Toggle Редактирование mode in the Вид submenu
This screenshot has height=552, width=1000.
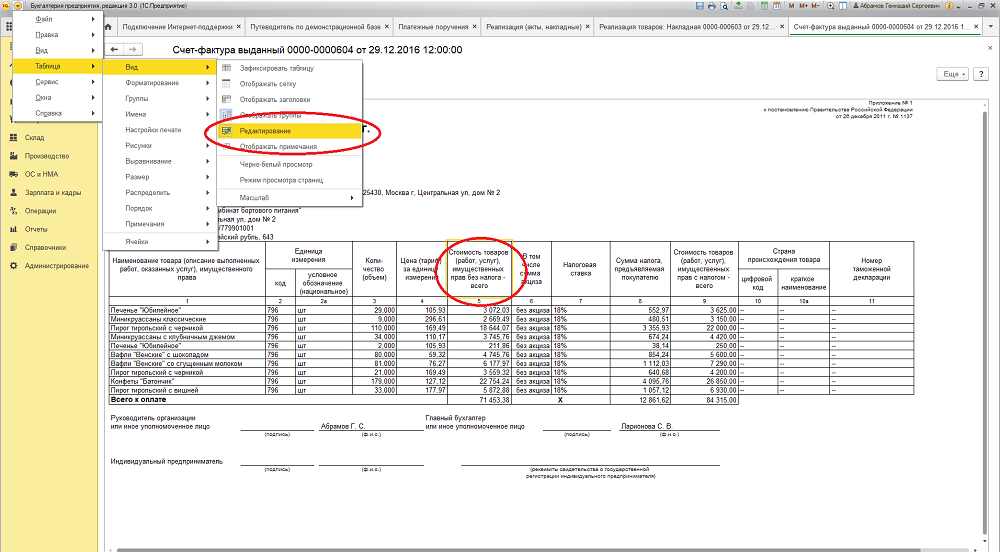pos(266,131)
